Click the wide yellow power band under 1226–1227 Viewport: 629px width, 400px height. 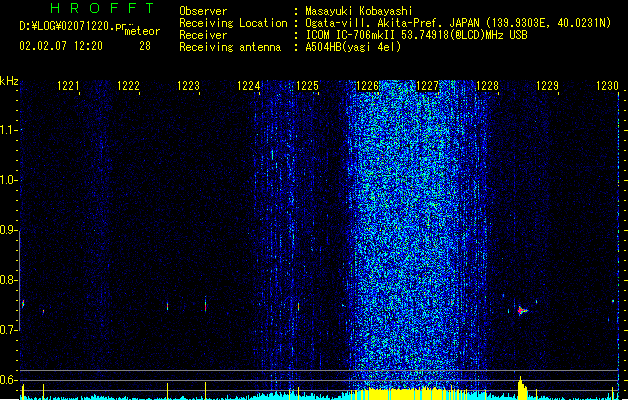[405, 393]
